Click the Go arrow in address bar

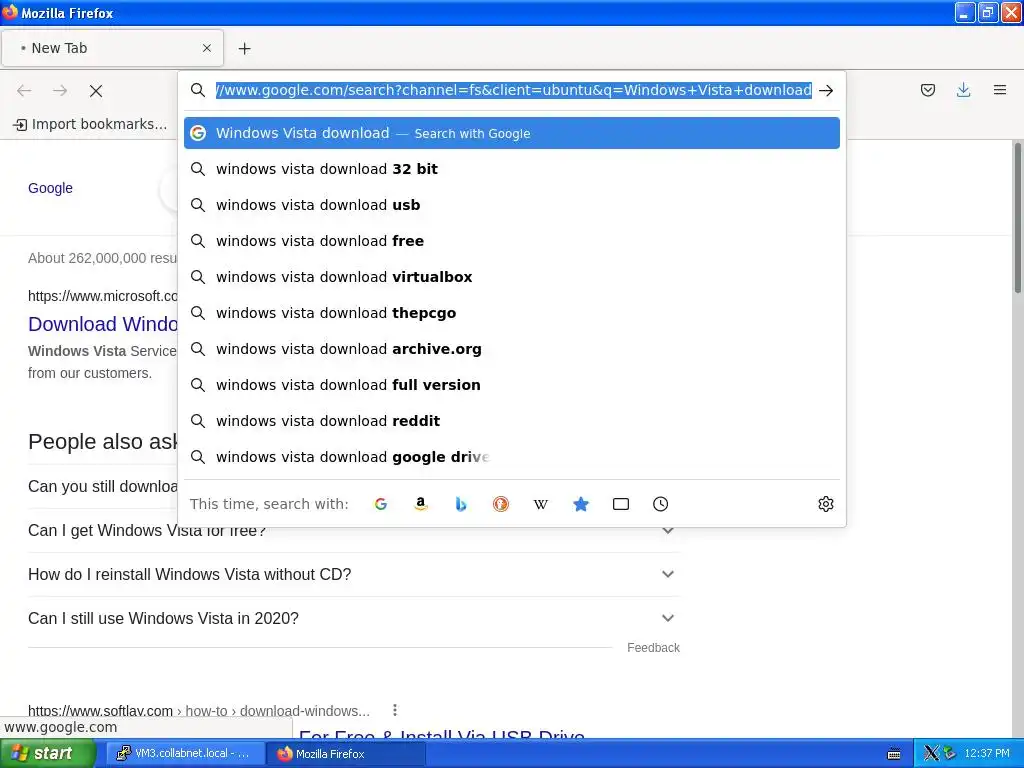coord(826,90)
